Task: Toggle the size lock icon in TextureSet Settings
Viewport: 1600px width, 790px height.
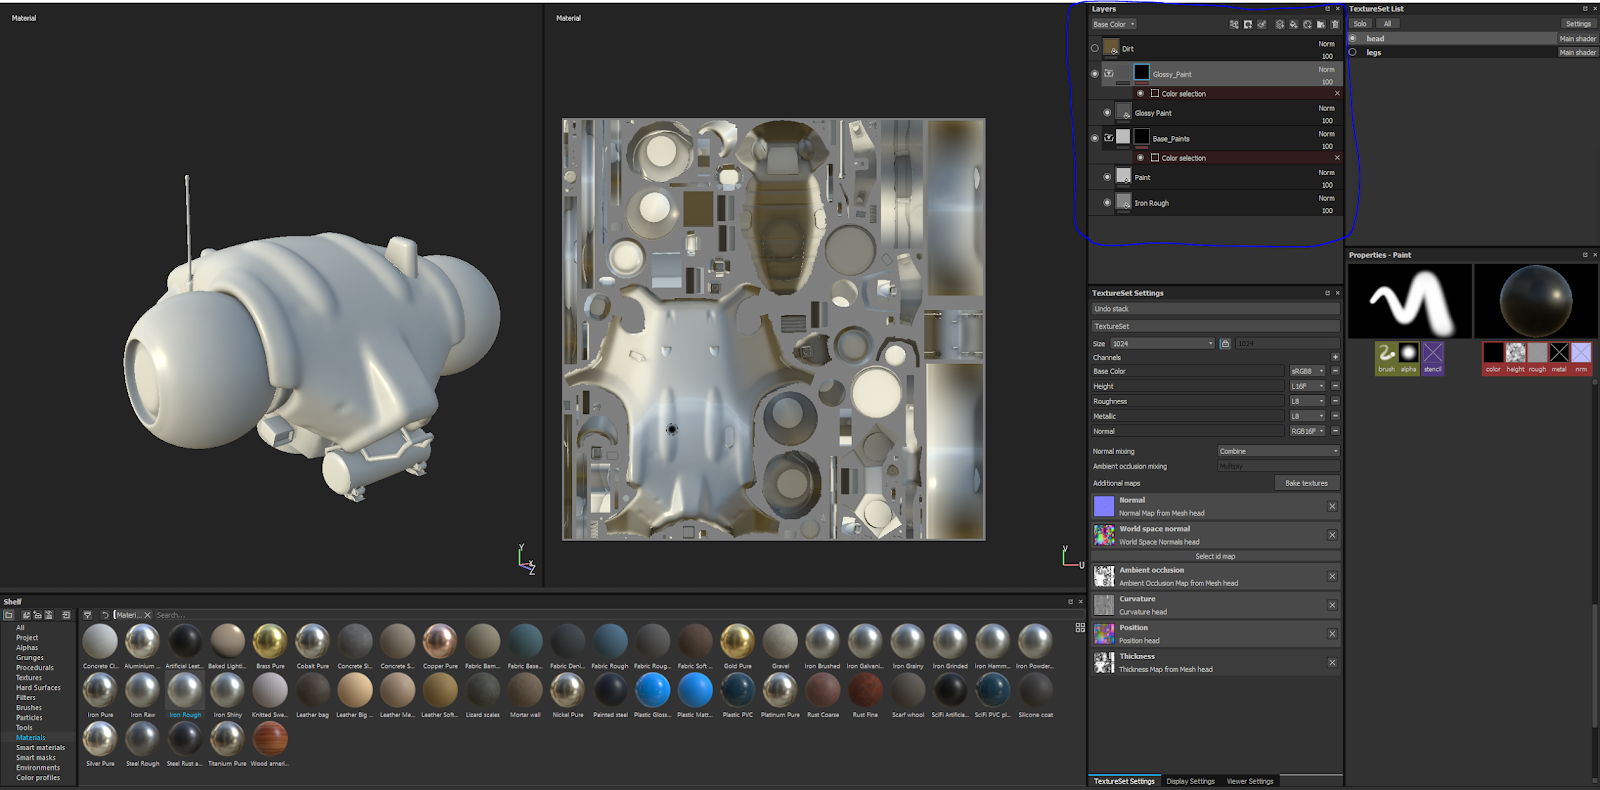Action: pos(1225,343)
